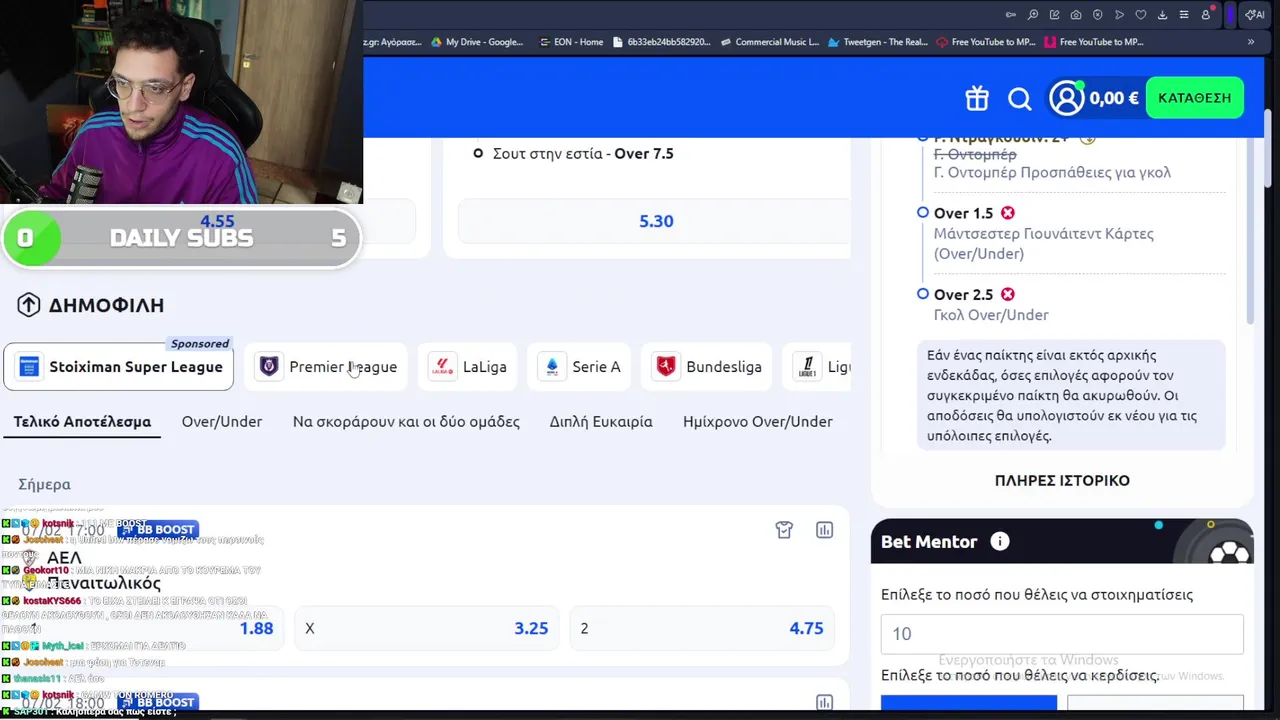
Task: Select the Stoiximan Super League chip
Action: pos(119,367)
